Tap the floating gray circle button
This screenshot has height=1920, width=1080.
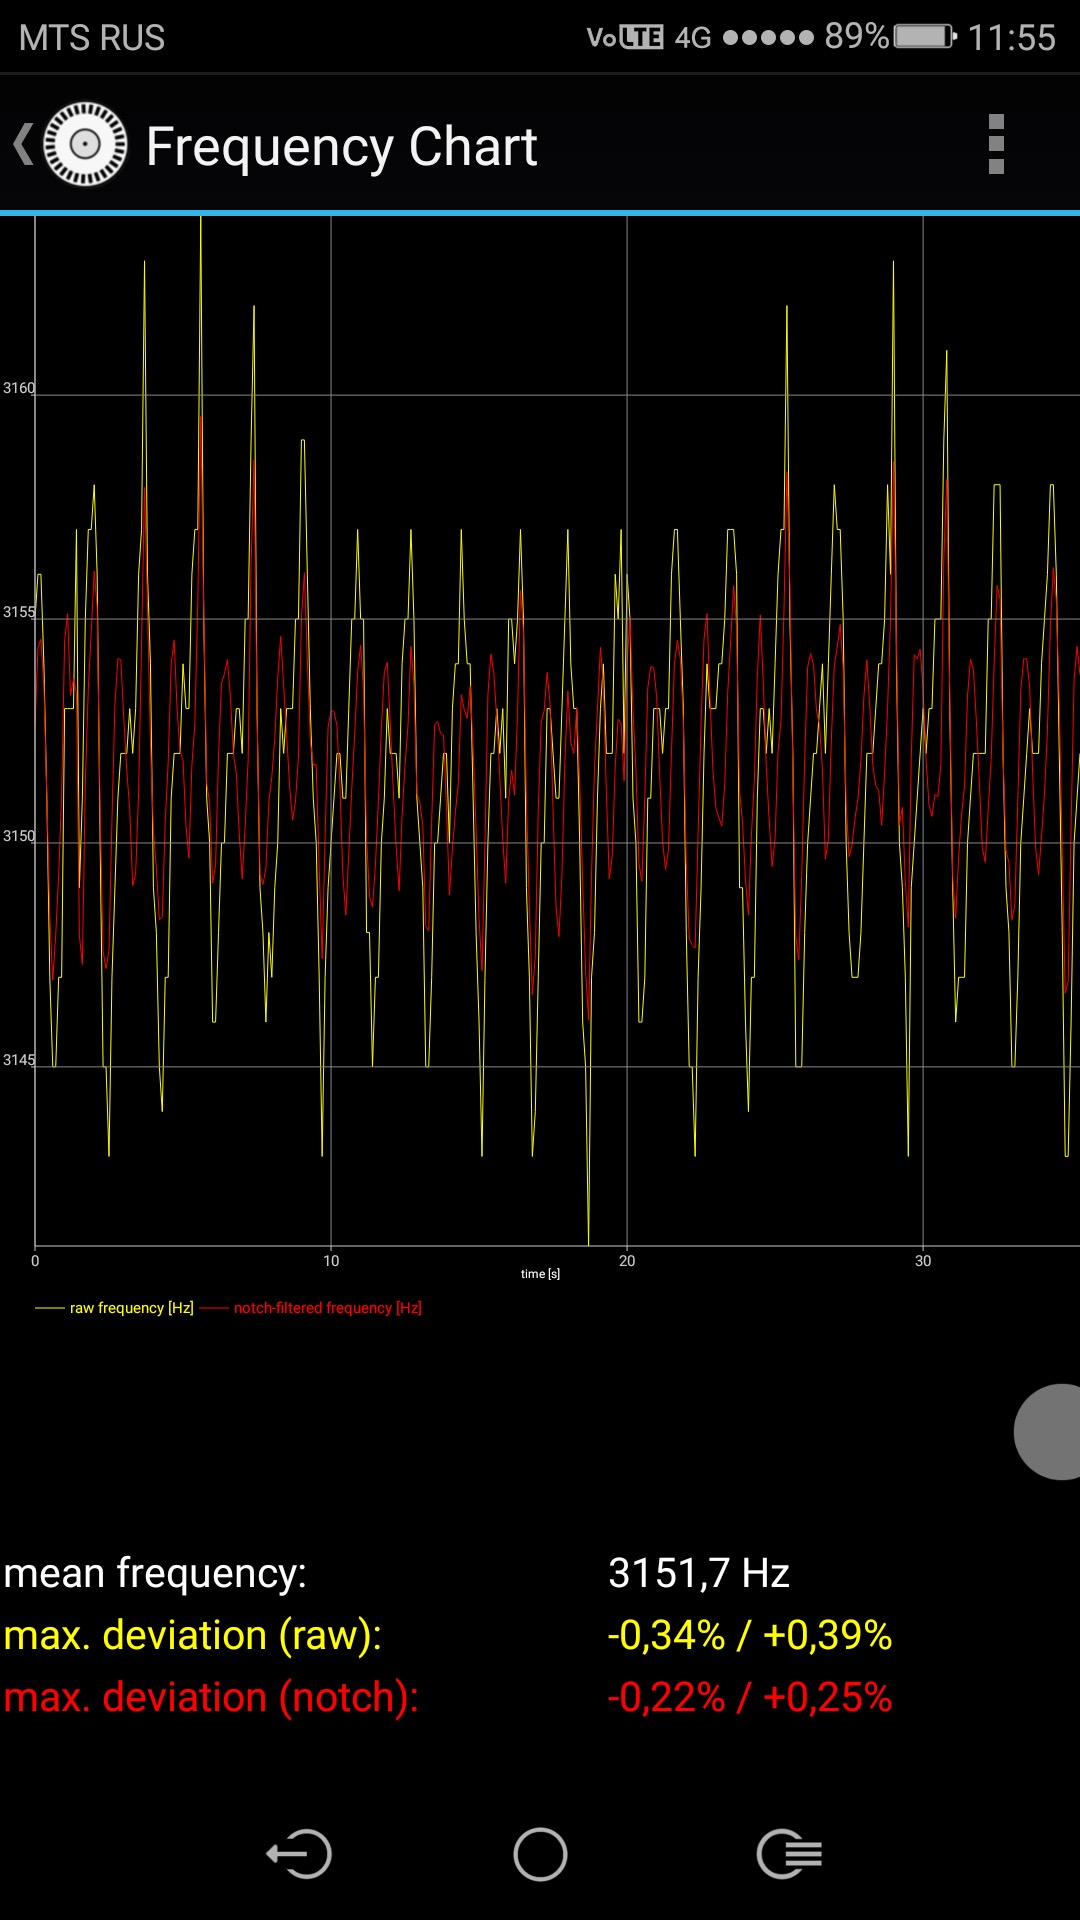pos(1050,1431)
